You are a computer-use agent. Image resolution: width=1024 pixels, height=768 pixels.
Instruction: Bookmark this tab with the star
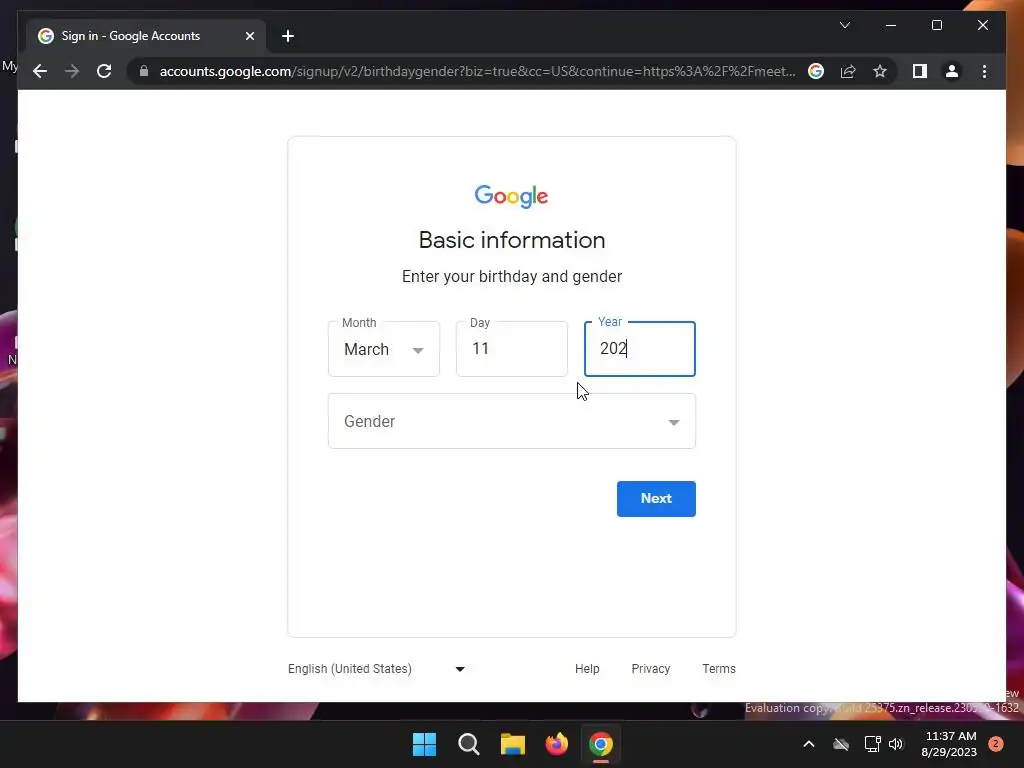(880, 71)
